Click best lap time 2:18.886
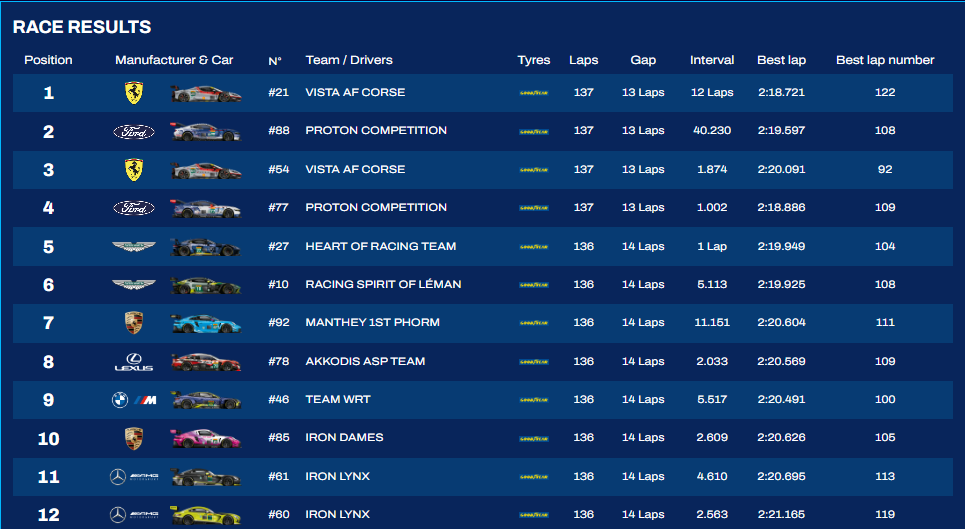 tap(782, 207)
